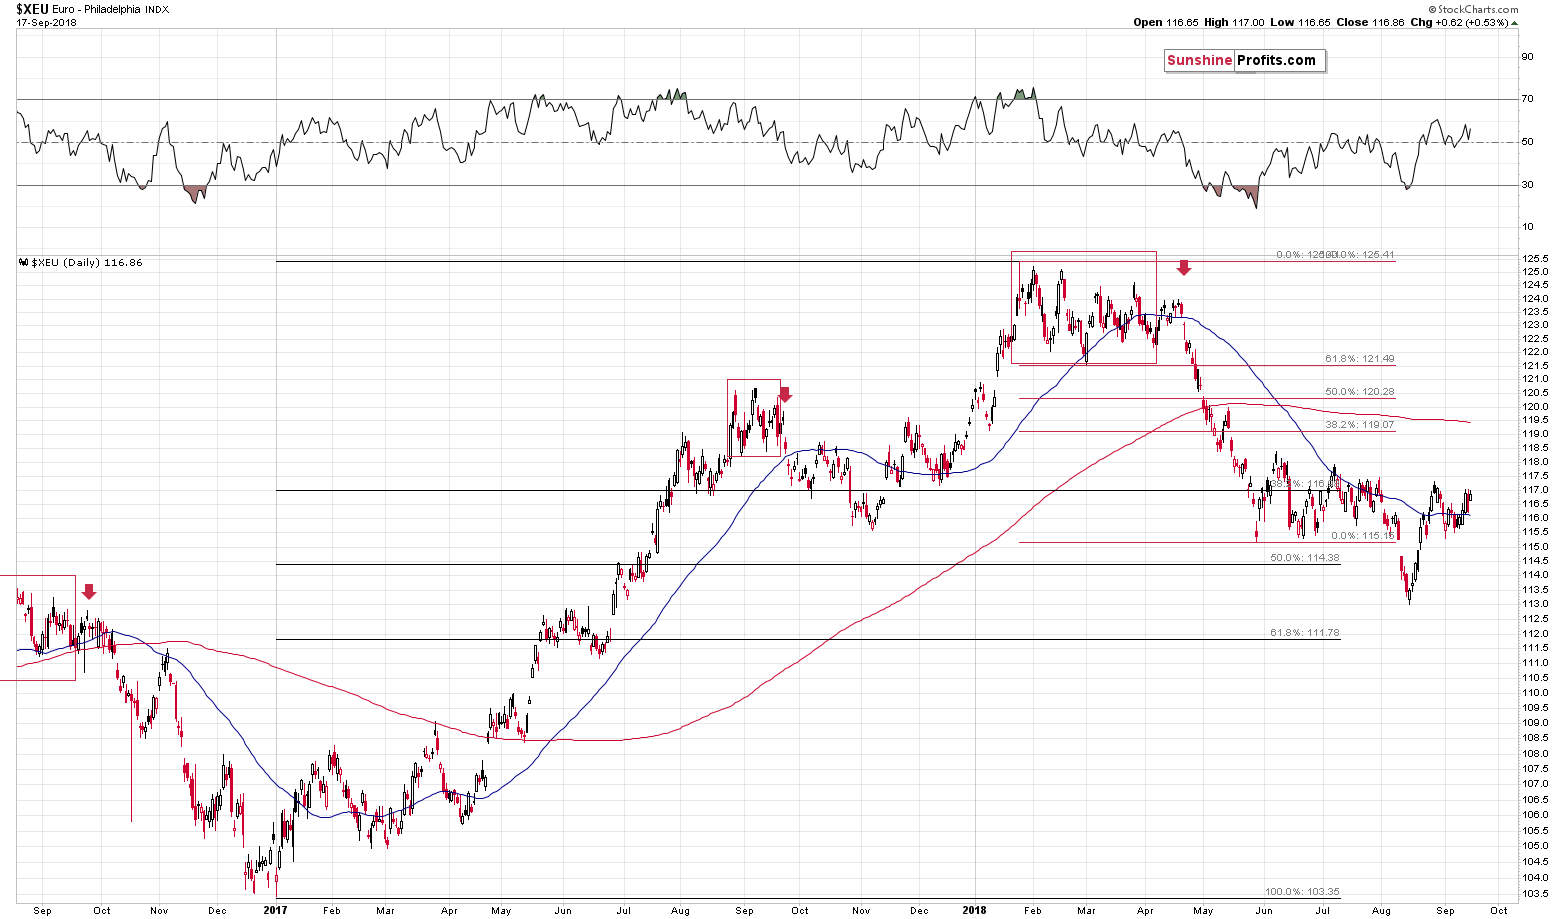Click RSI scale value 70
Image resolution: width=1565 pixels, height=919 pixels.
tap(1527, 99)
